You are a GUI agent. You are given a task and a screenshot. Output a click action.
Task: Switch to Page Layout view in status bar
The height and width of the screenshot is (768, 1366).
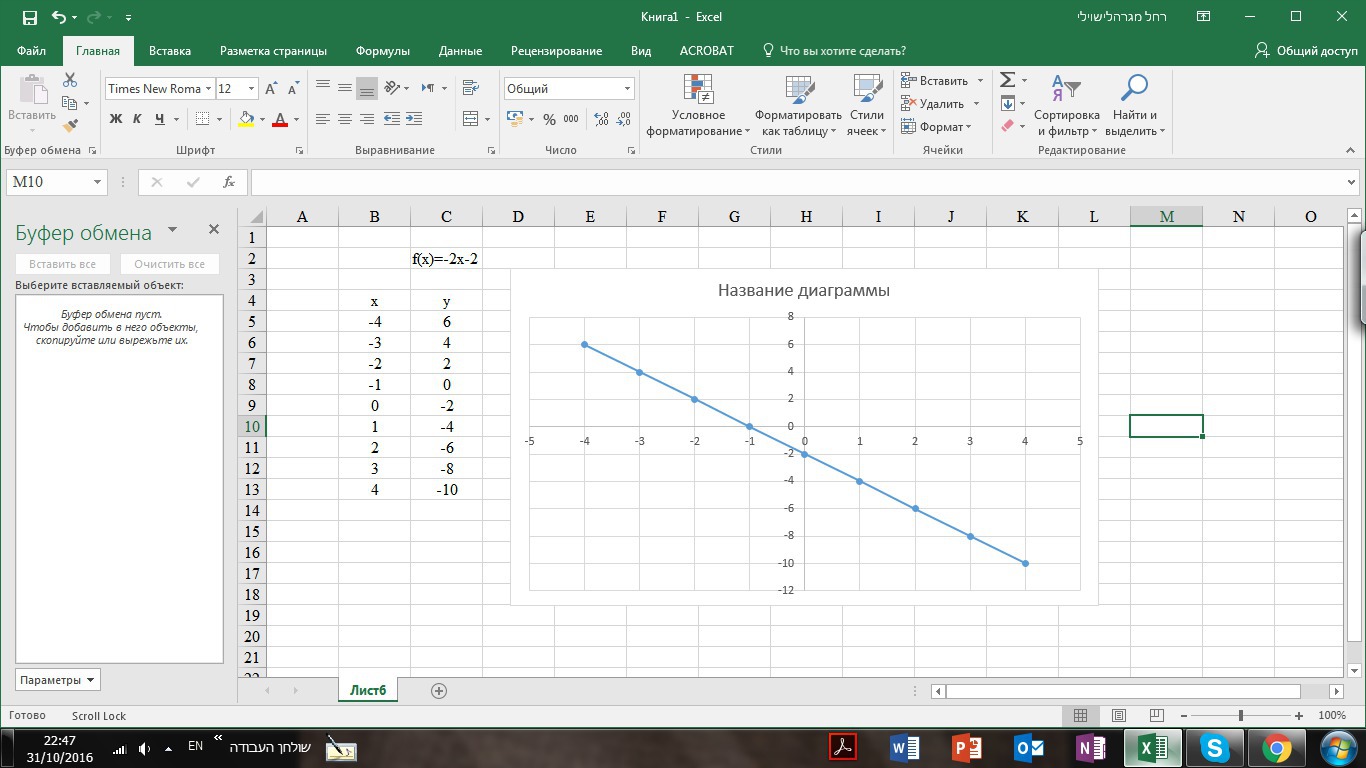1119,715
